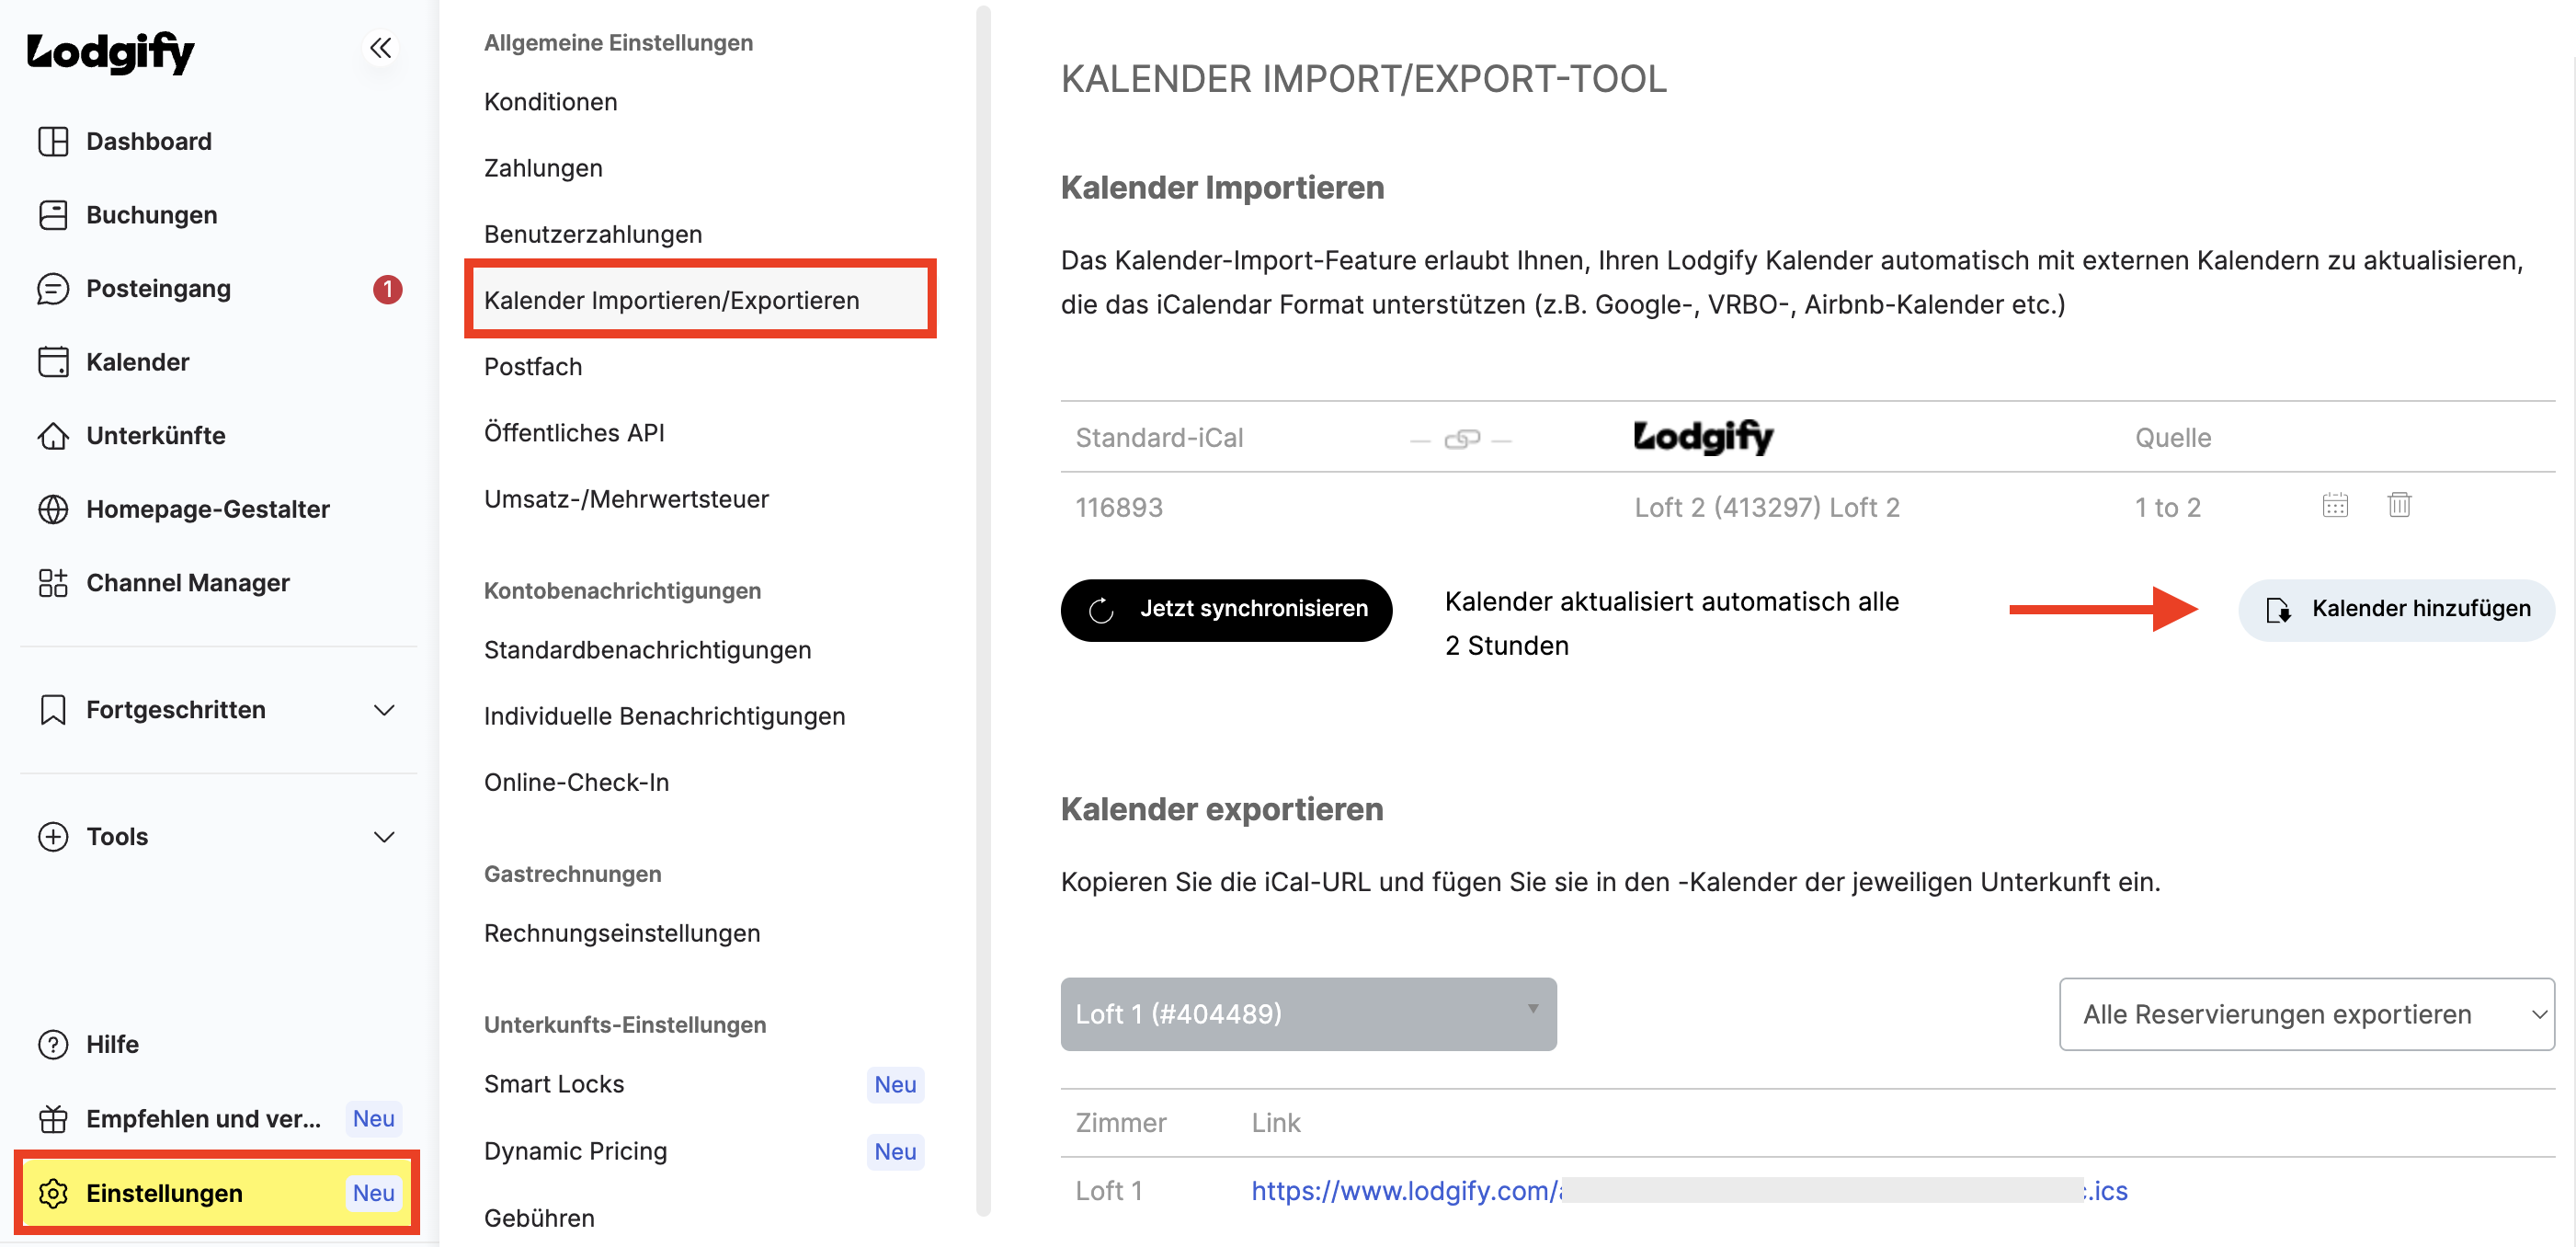Click calendar icon beside 1 to 2
Screen dimensions: 2576x1247
[x=2335, y=505]
